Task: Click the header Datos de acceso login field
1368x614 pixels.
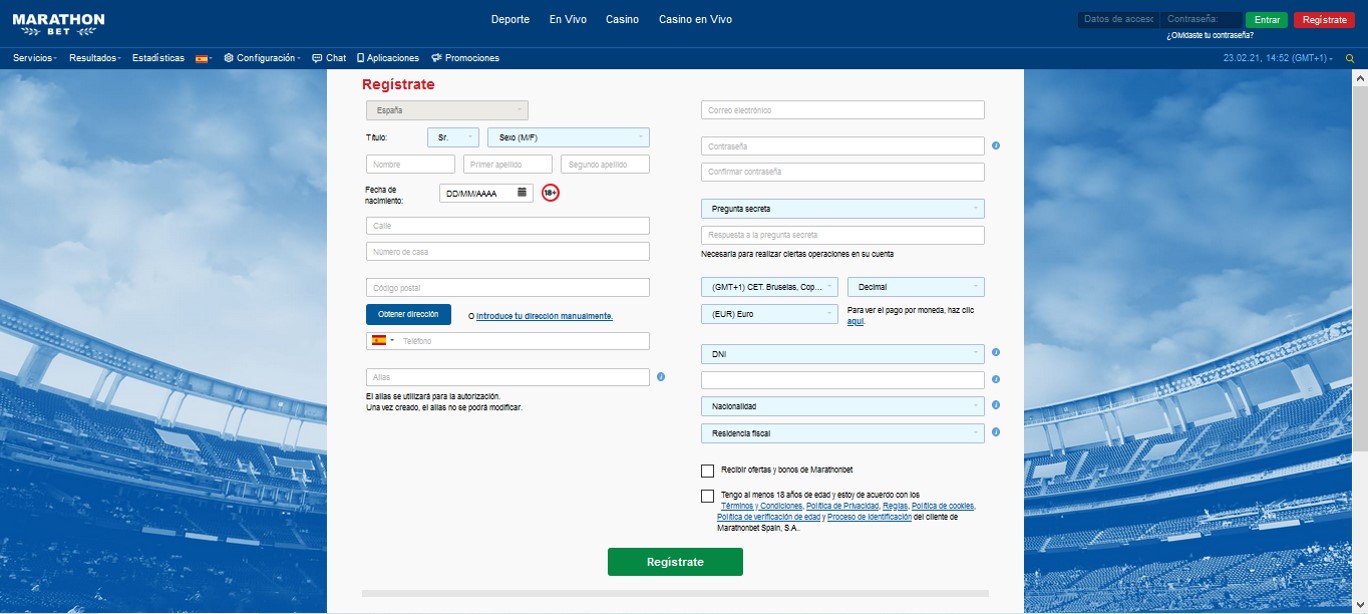Action: click(1119, 20)
